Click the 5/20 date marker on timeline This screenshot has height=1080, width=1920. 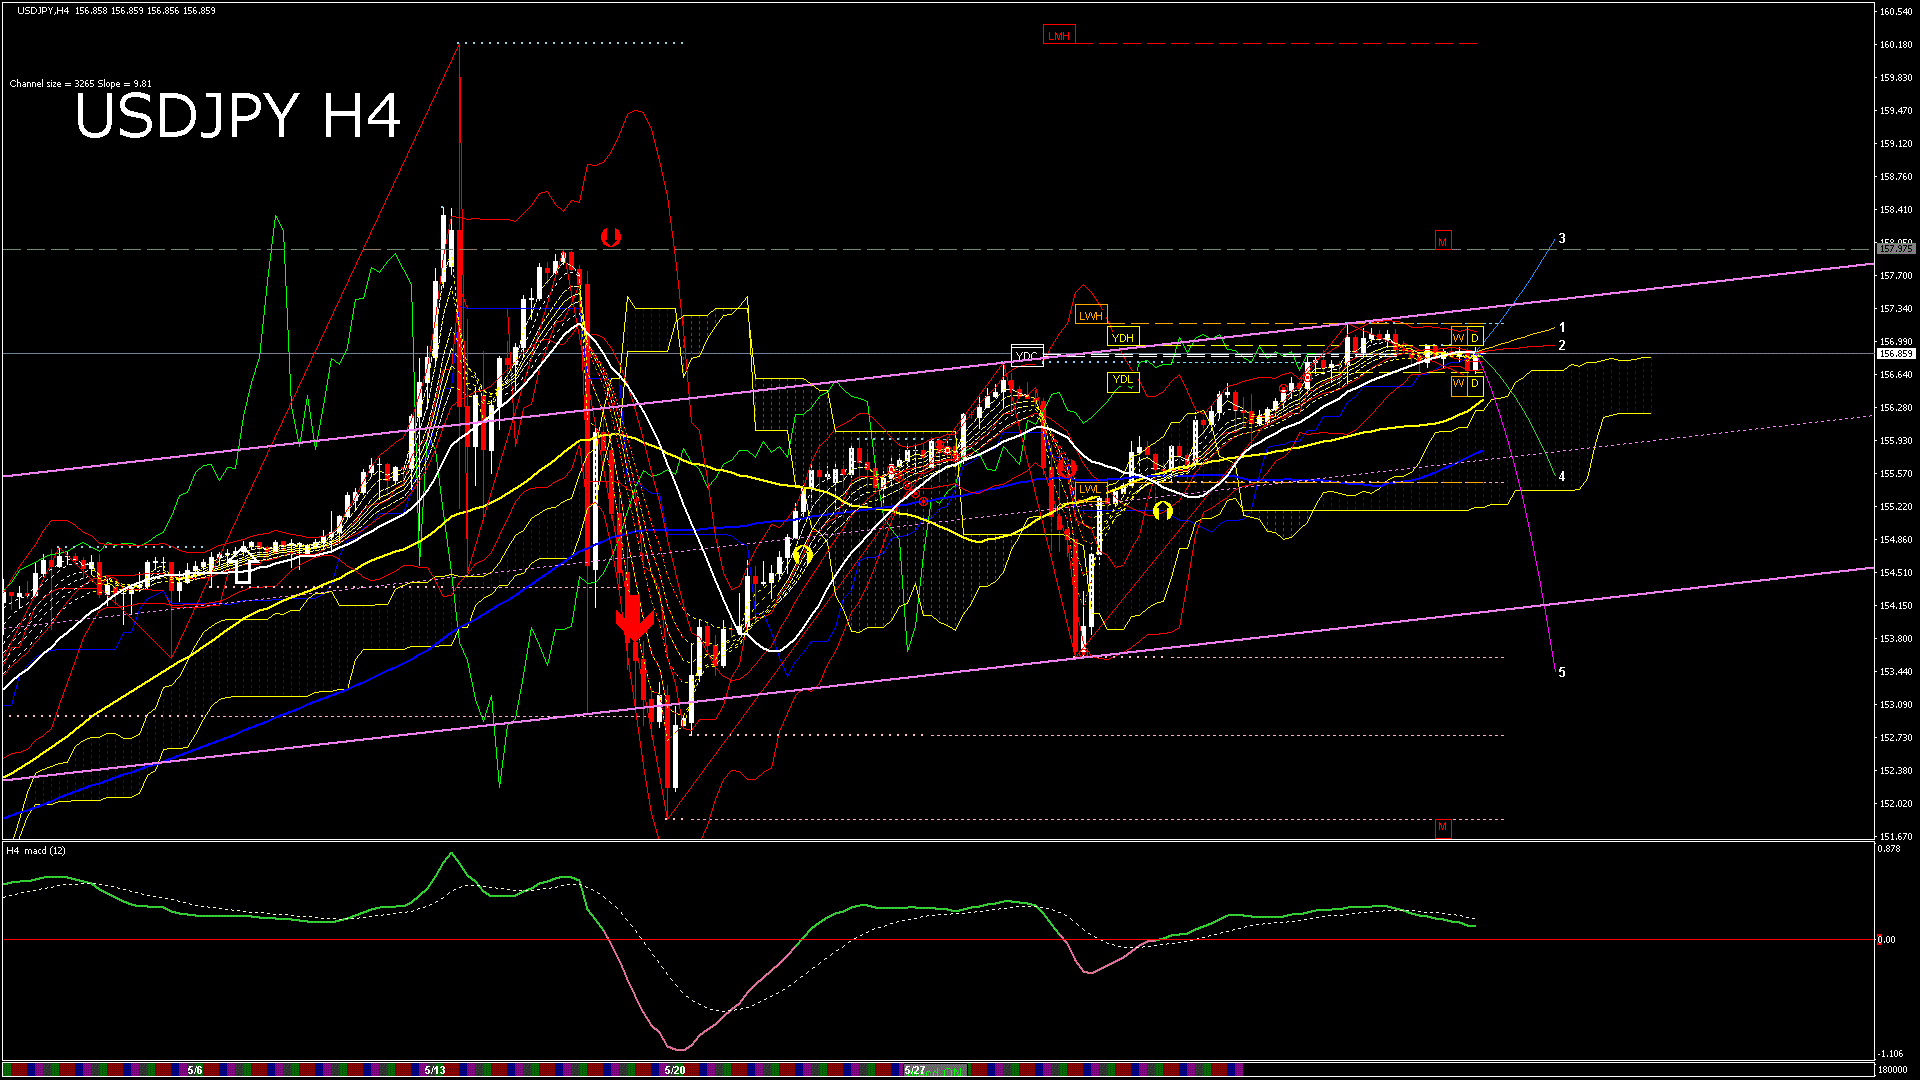pos(675,1070)
